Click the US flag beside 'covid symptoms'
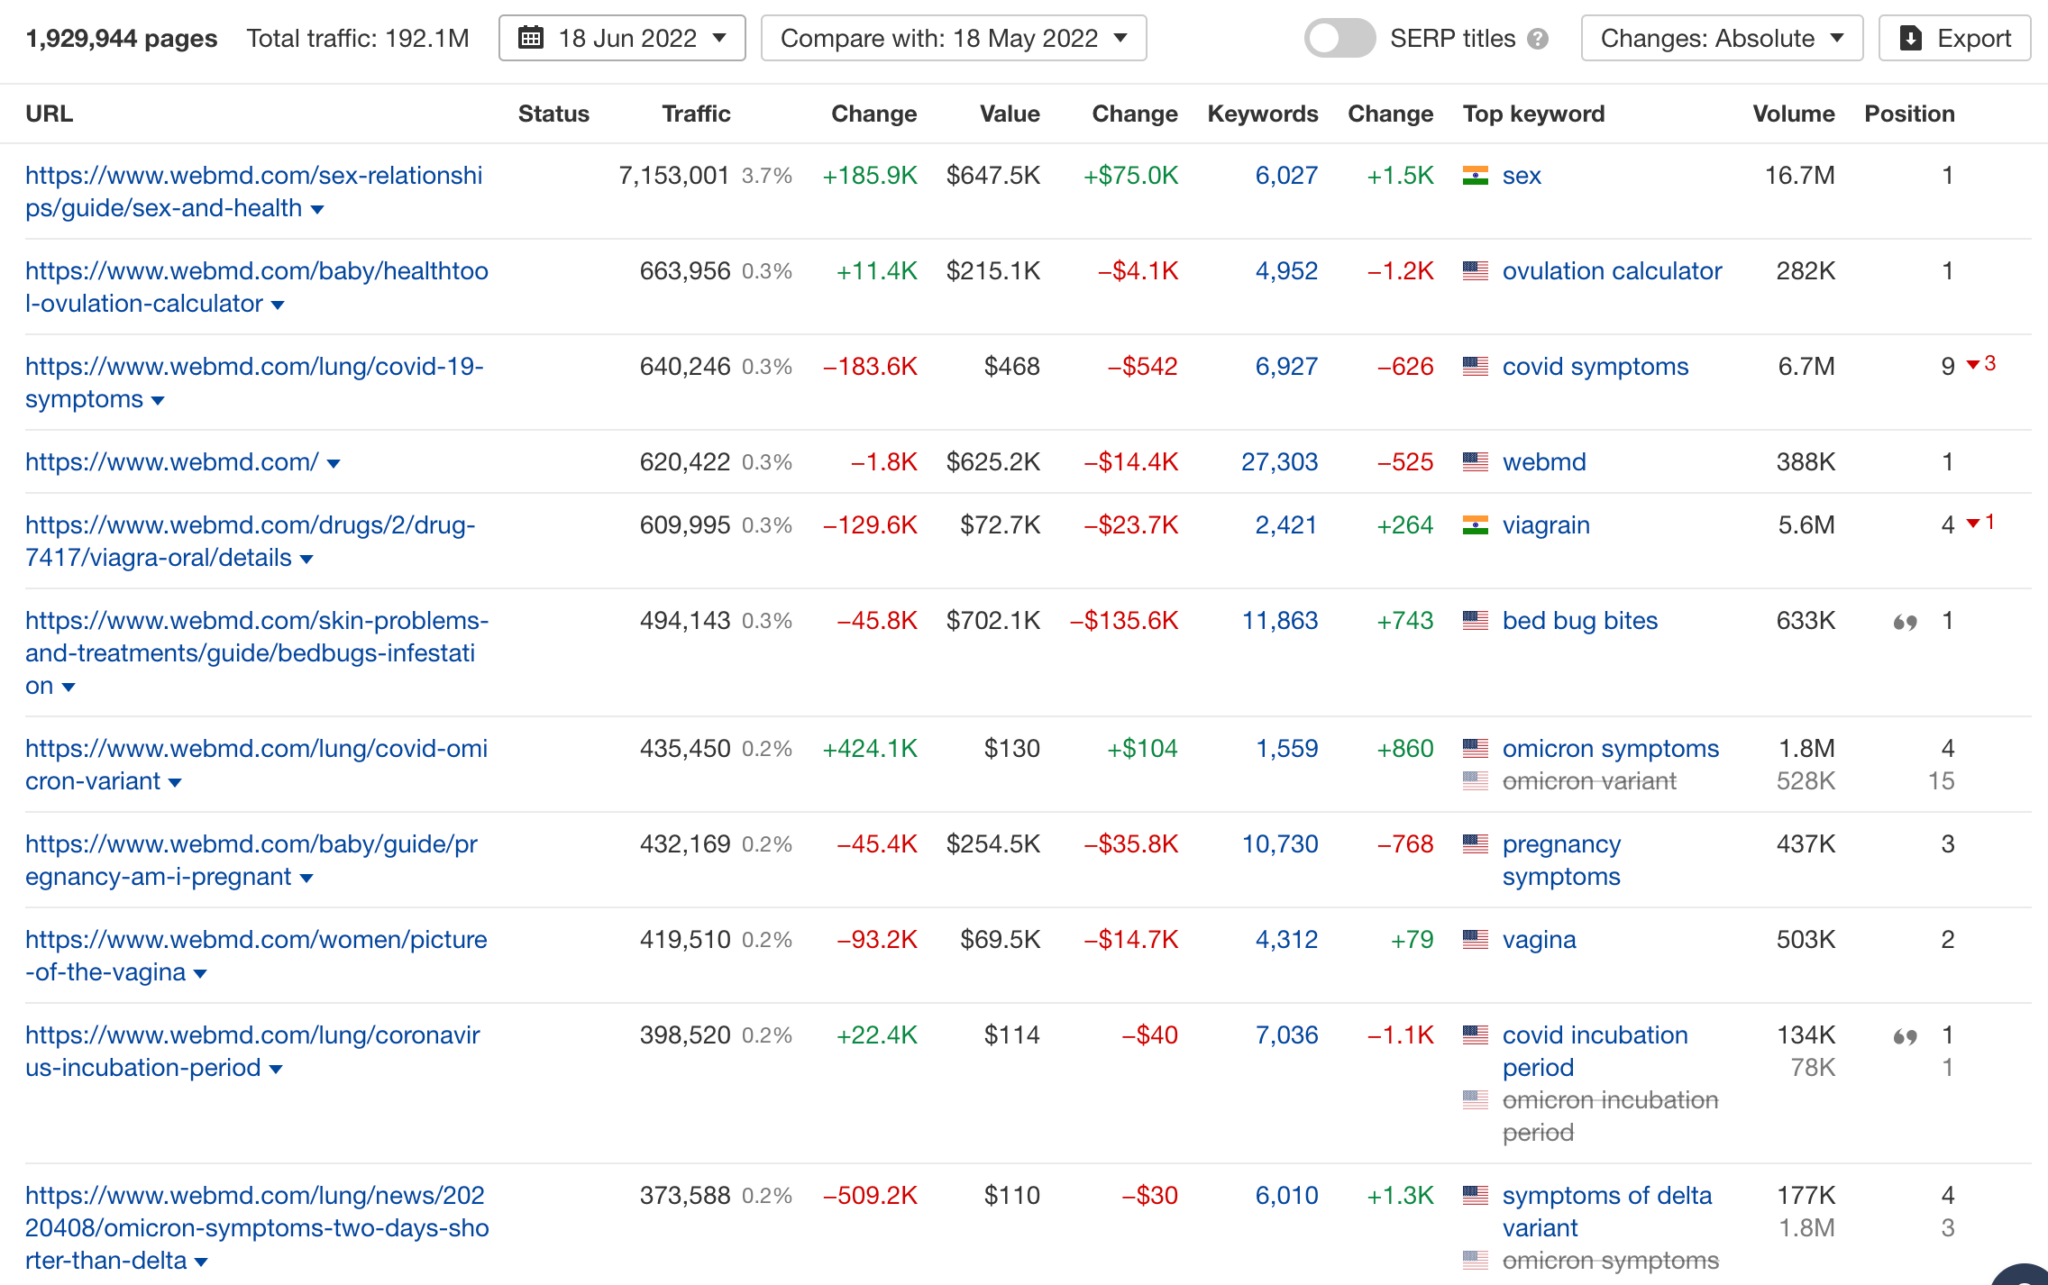The image size is (2048, 1285). click(1475, 367)
